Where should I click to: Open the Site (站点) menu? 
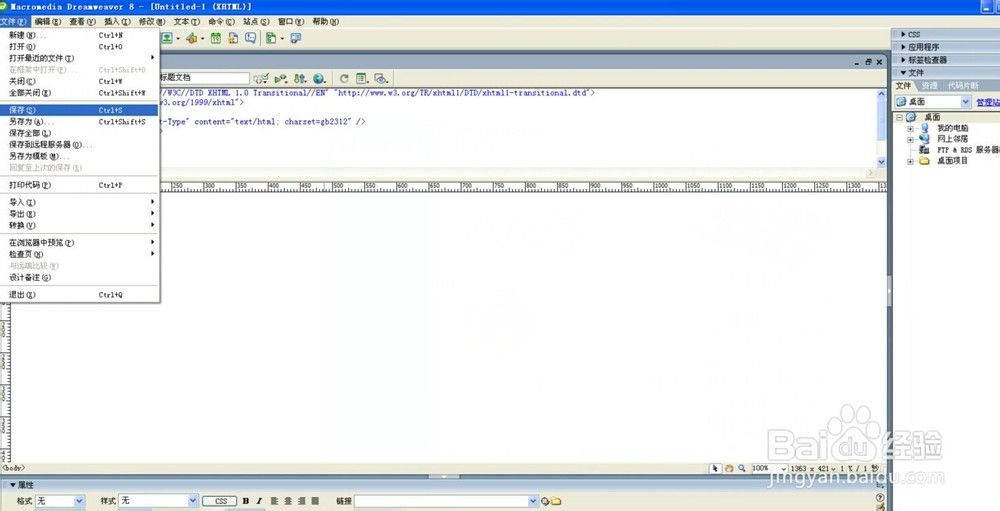(256, 22)
